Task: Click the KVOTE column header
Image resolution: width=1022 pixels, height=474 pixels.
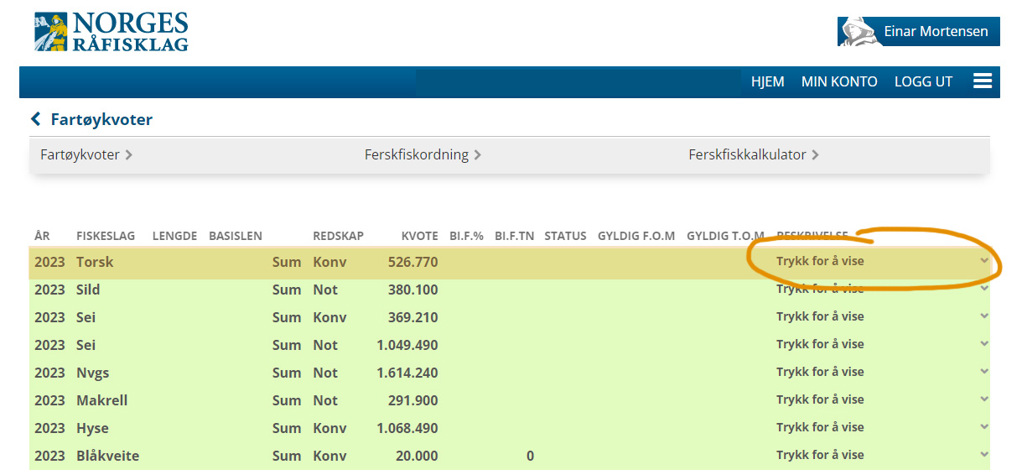Action: click(x=419, y=236)
